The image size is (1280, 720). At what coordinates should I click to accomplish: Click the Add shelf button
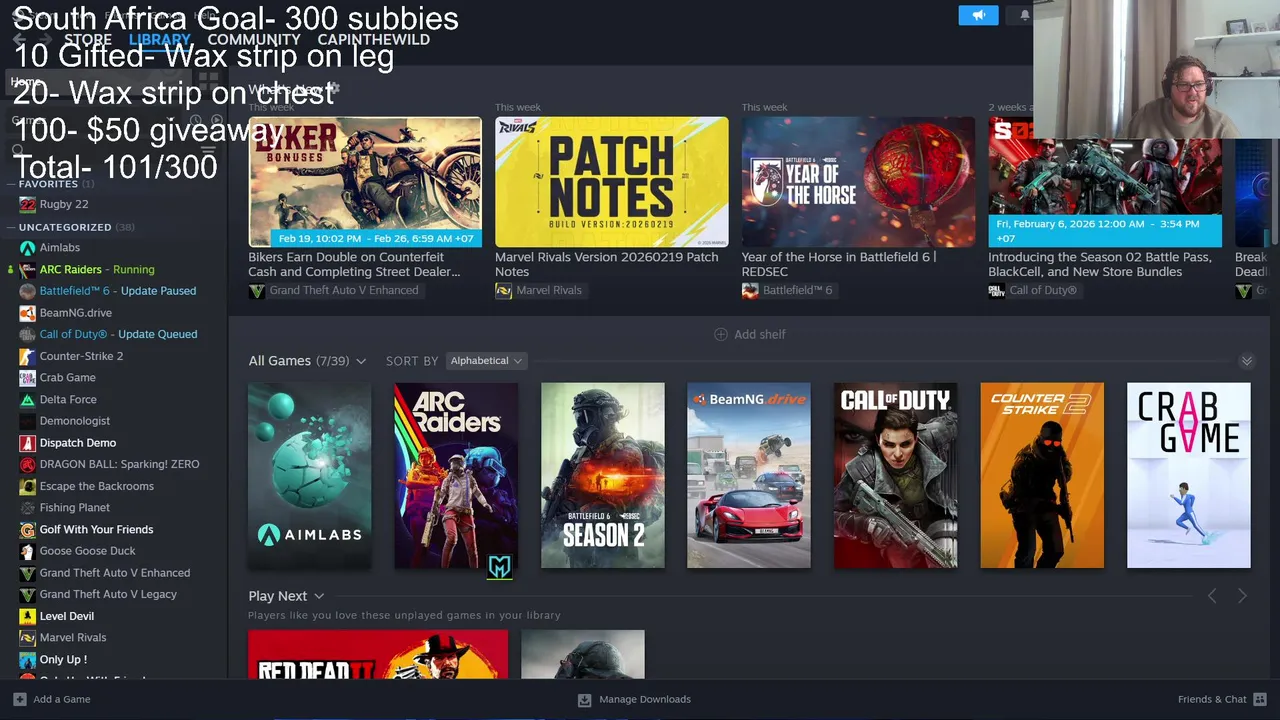coord(749,334)
